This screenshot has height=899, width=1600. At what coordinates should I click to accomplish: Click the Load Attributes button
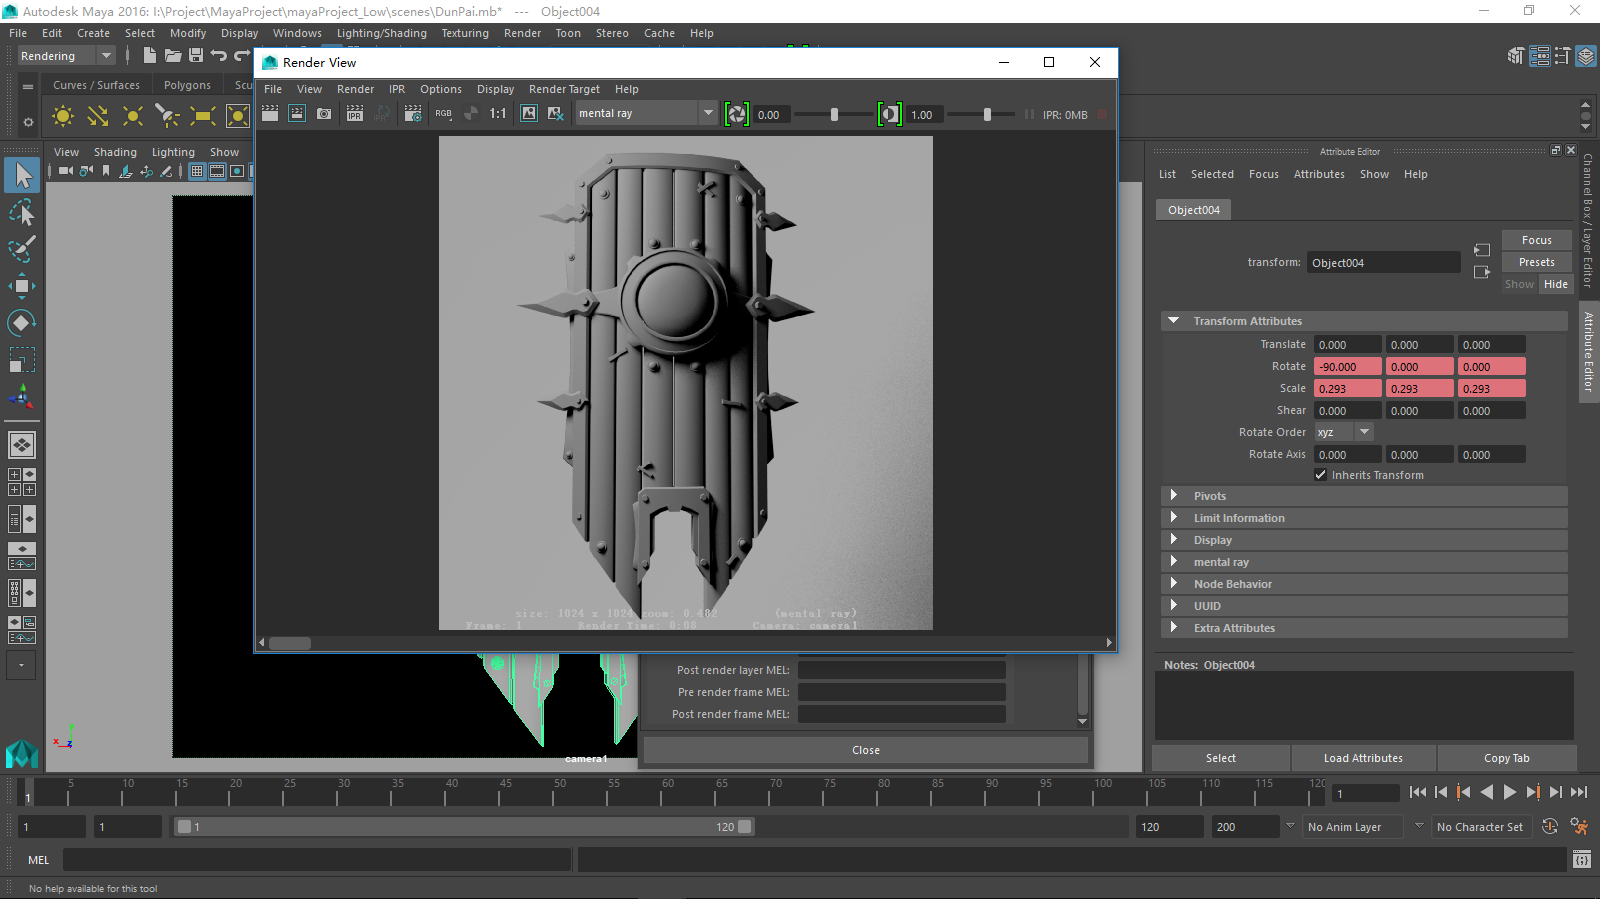tap(1363, 758)
